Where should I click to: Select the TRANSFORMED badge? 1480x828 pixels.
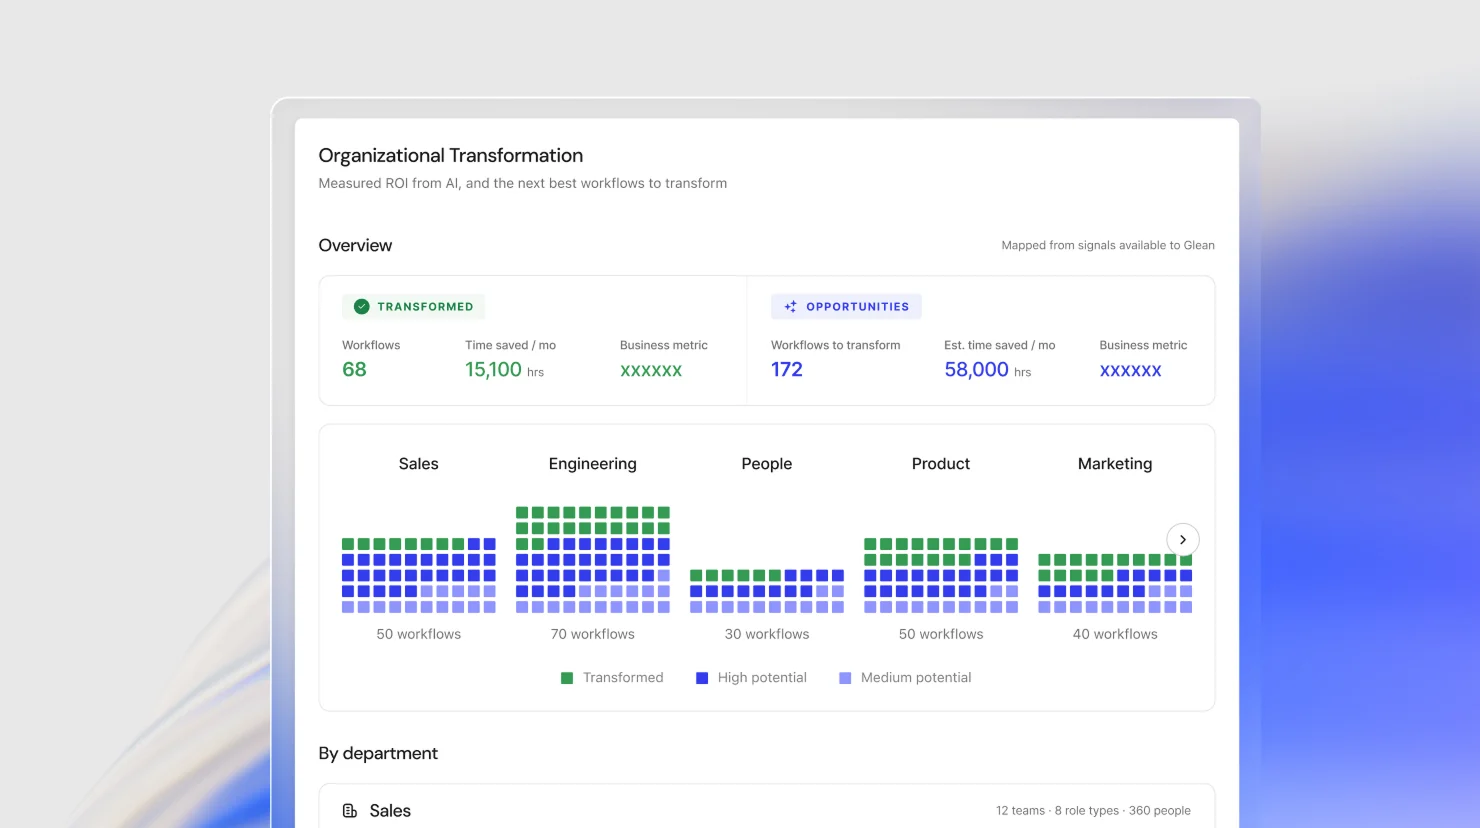pyautogui.click(x=414, y=307)
